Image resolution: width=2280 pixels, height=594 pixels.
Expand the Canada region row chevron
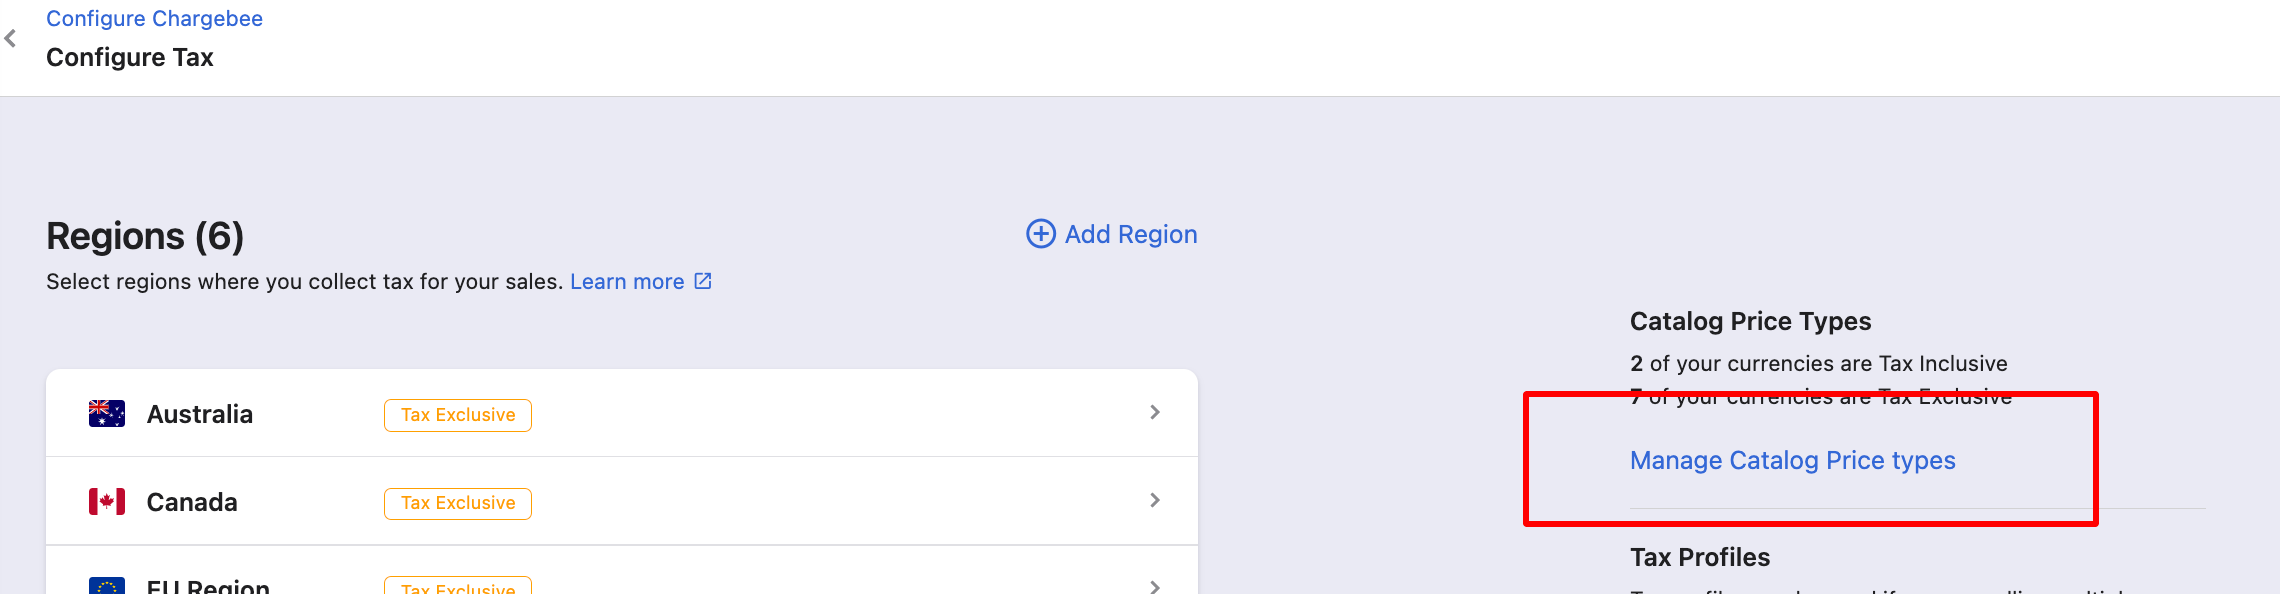pos(1155,500)
